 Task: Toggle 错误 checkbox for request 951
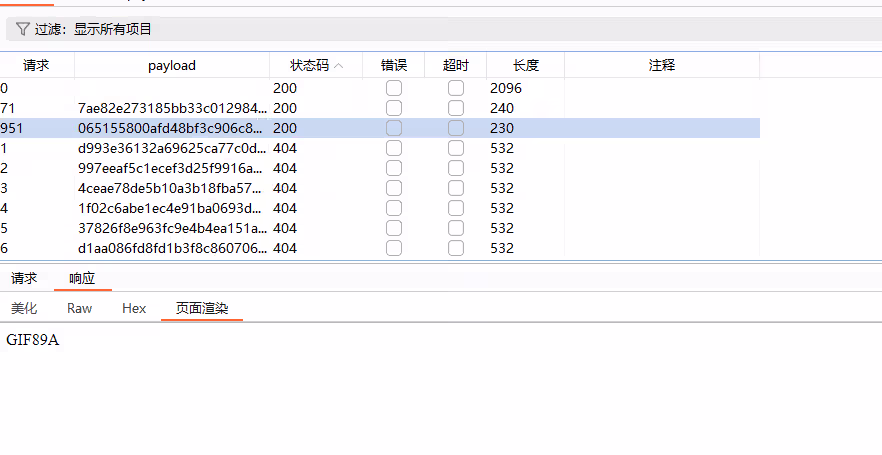coord(394,128)
